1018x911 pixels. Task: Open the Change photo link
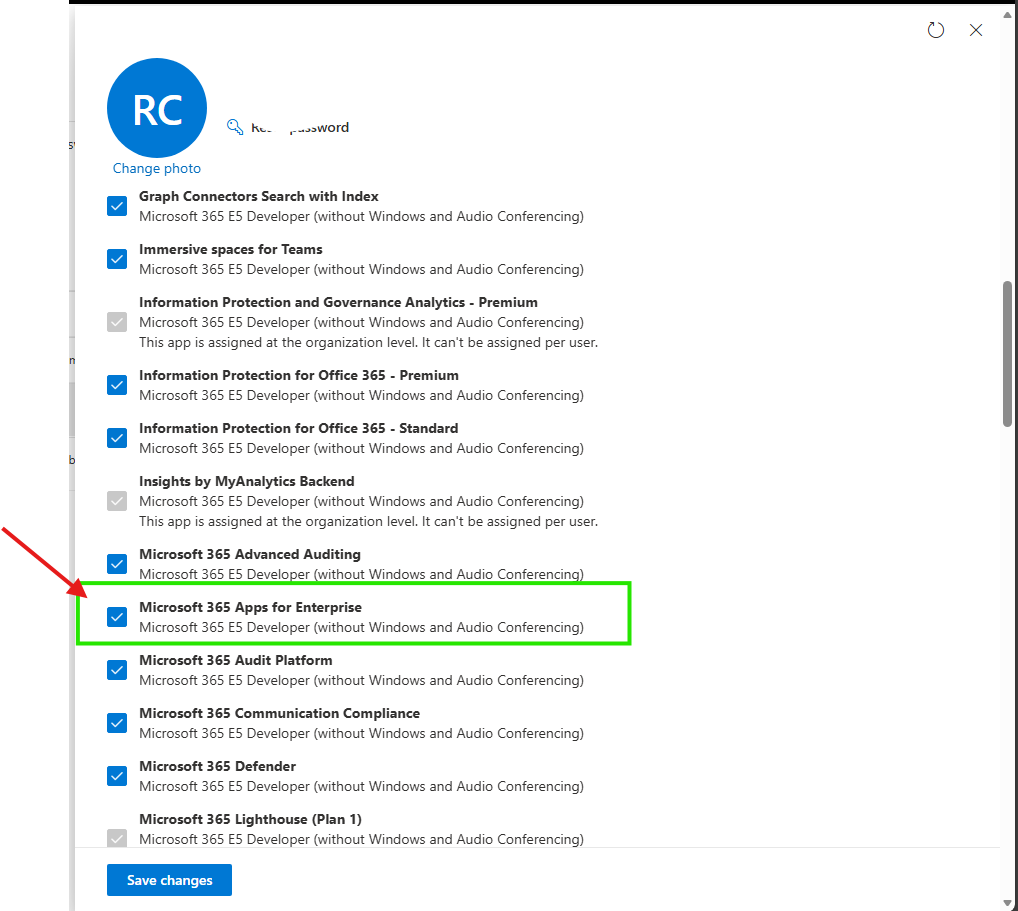(x=156, y=168)
